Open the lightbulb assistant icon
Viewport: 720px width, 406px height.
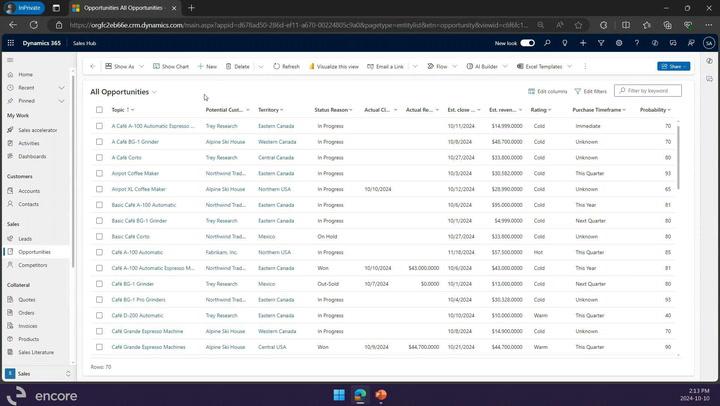click(565, 43)
